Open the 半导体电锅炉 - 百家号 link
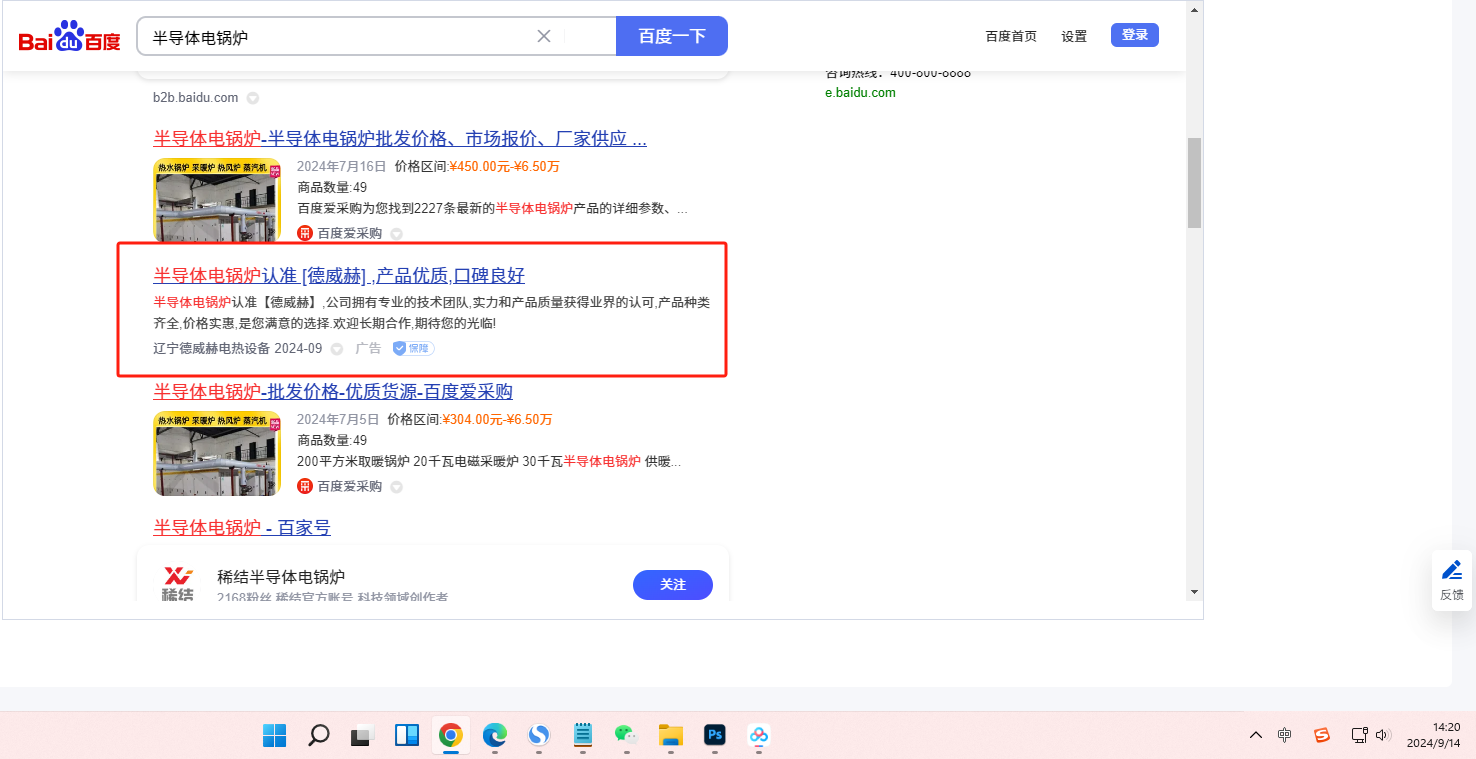Image resolution: width=1476 pixels, height=759 pixels. point(242,527)
